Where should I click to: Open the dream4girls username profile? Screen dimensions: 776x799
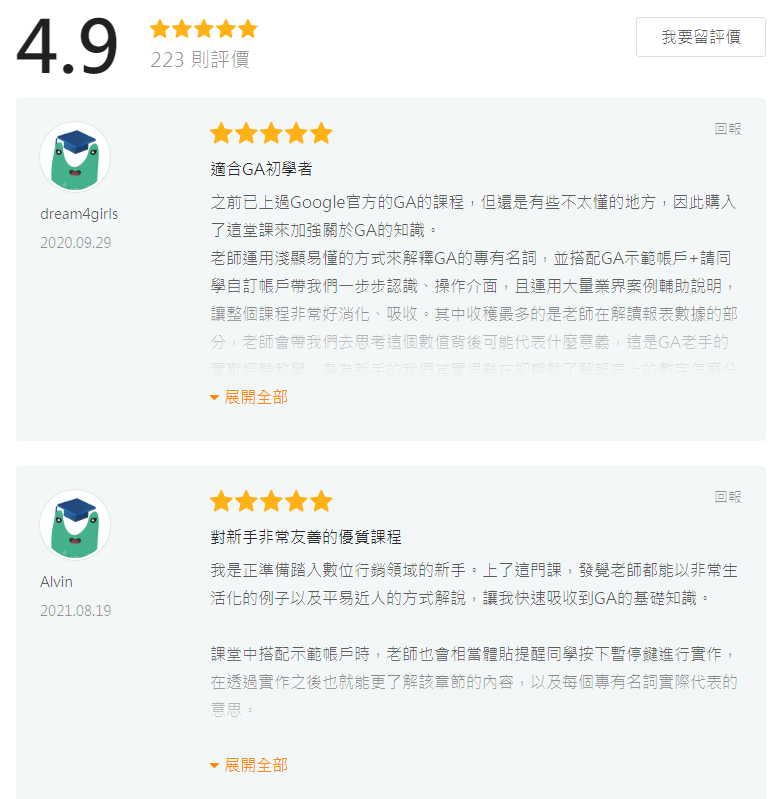click(79, 214)
